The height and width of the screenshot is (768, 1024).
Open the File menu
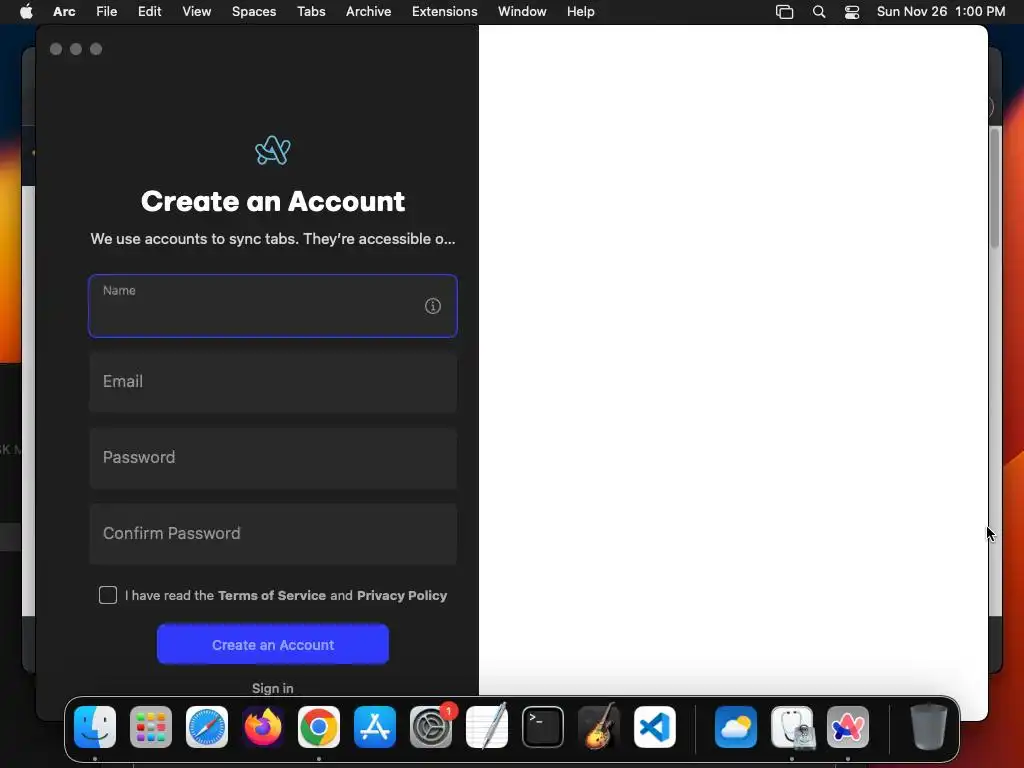pos(106,11)
